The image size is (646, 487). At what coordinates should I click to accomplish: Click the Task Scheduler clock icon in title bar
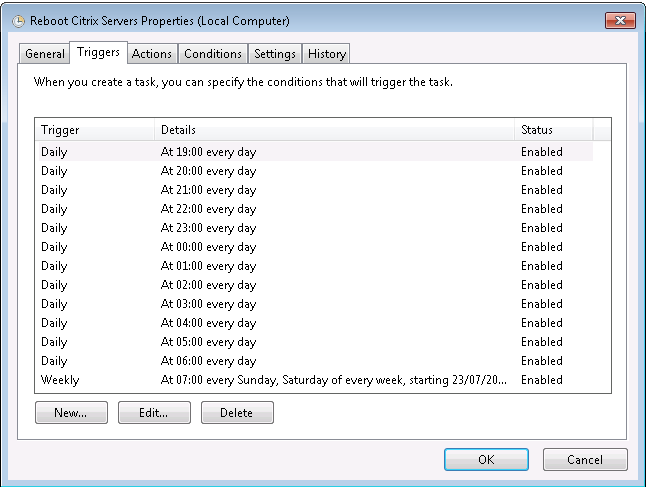[x=18, y=21]
